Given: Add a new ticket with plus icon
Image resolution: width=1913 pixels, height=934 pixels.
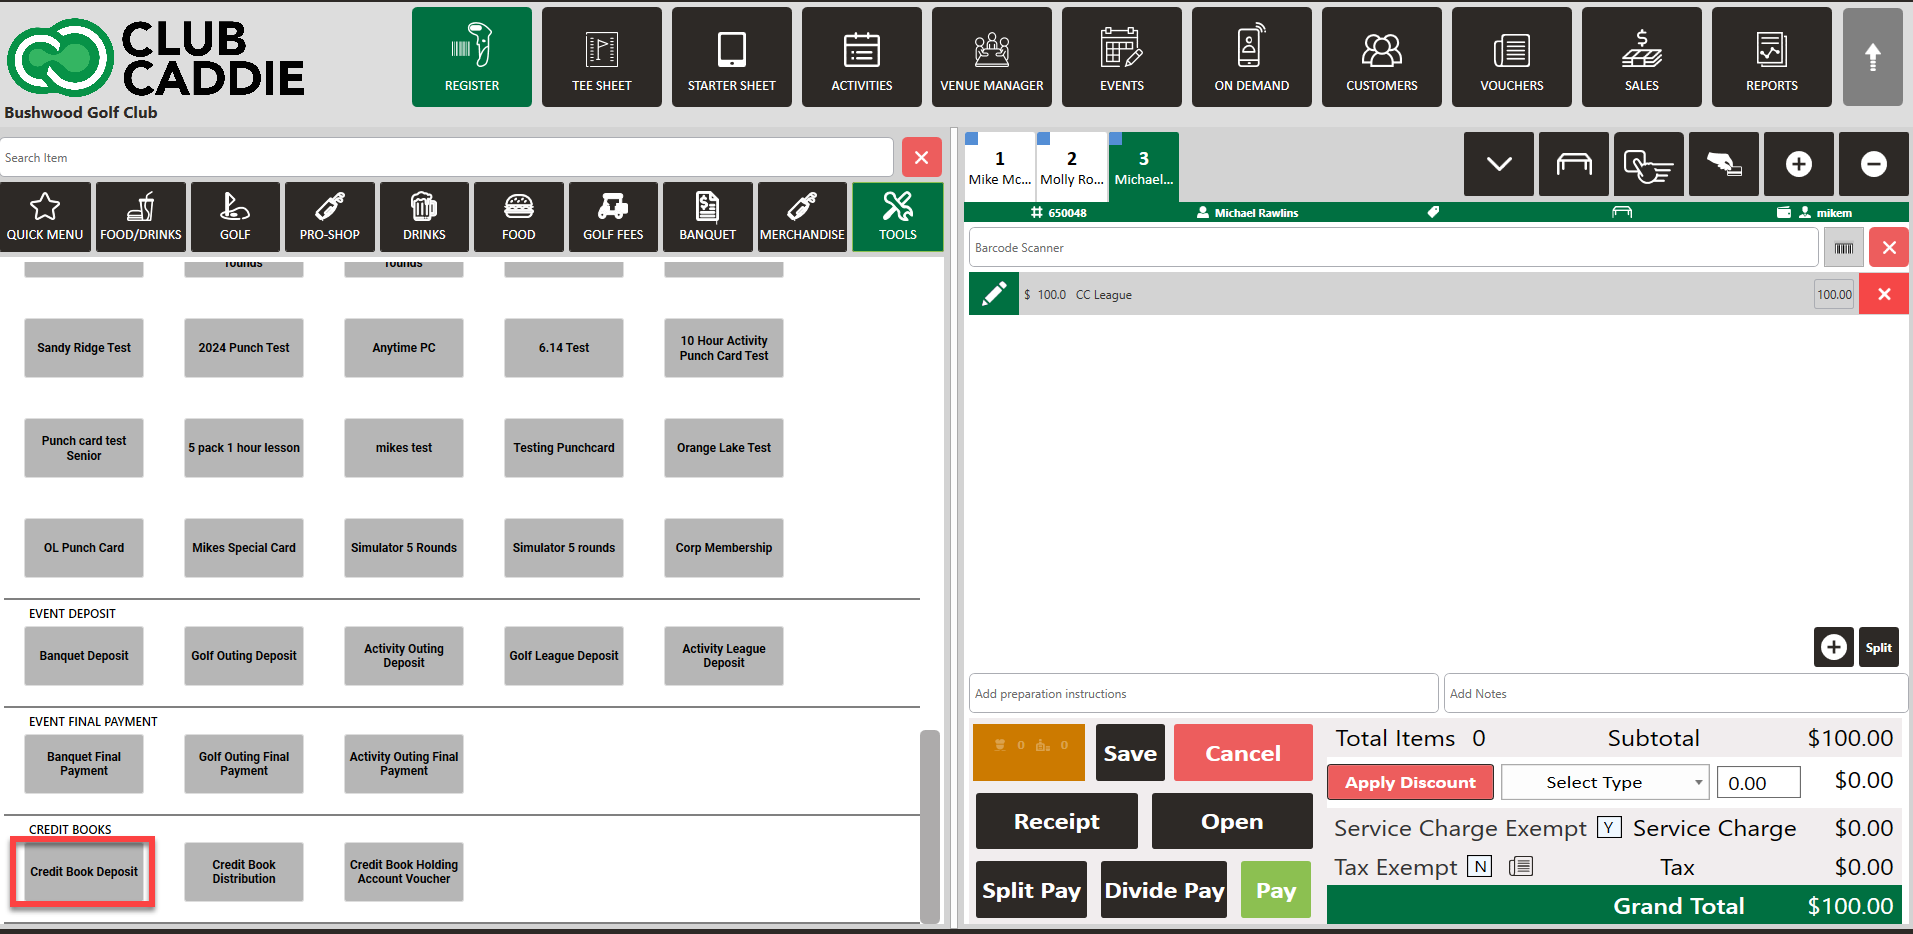Looking at the screenshot, I should [x=1798, y=164].
